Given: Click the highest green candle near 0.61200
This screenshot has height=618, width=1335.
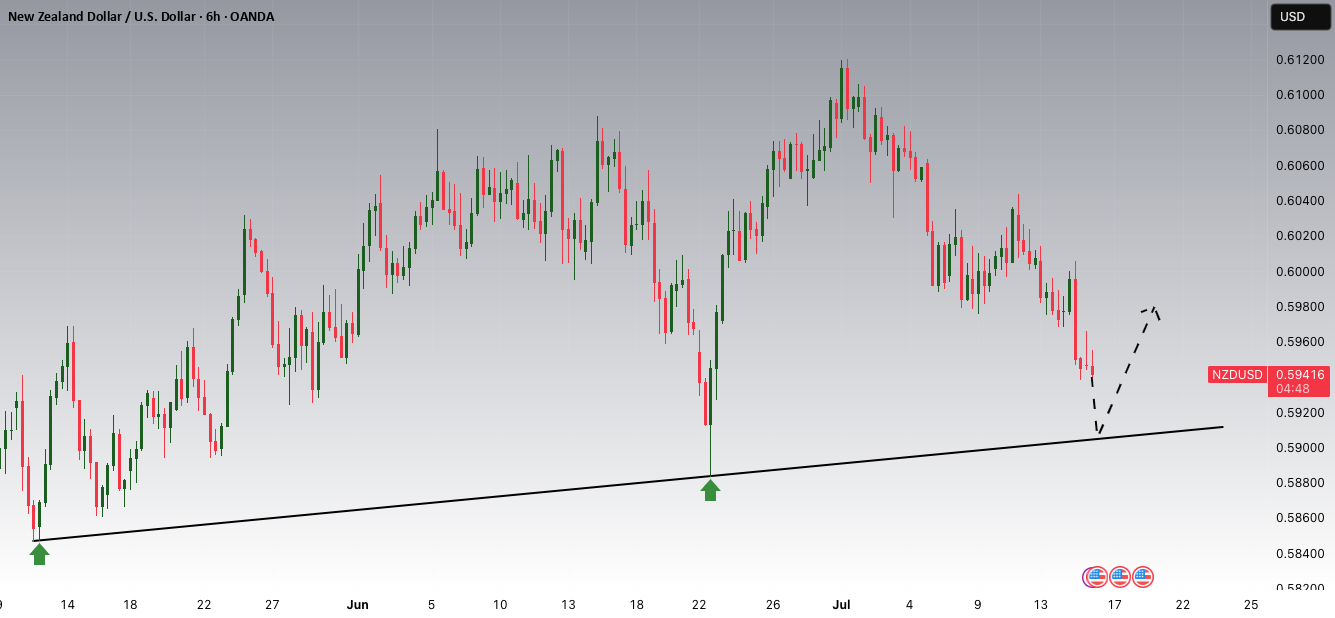Looking at the screenshot, I should (x=840, y=92).
